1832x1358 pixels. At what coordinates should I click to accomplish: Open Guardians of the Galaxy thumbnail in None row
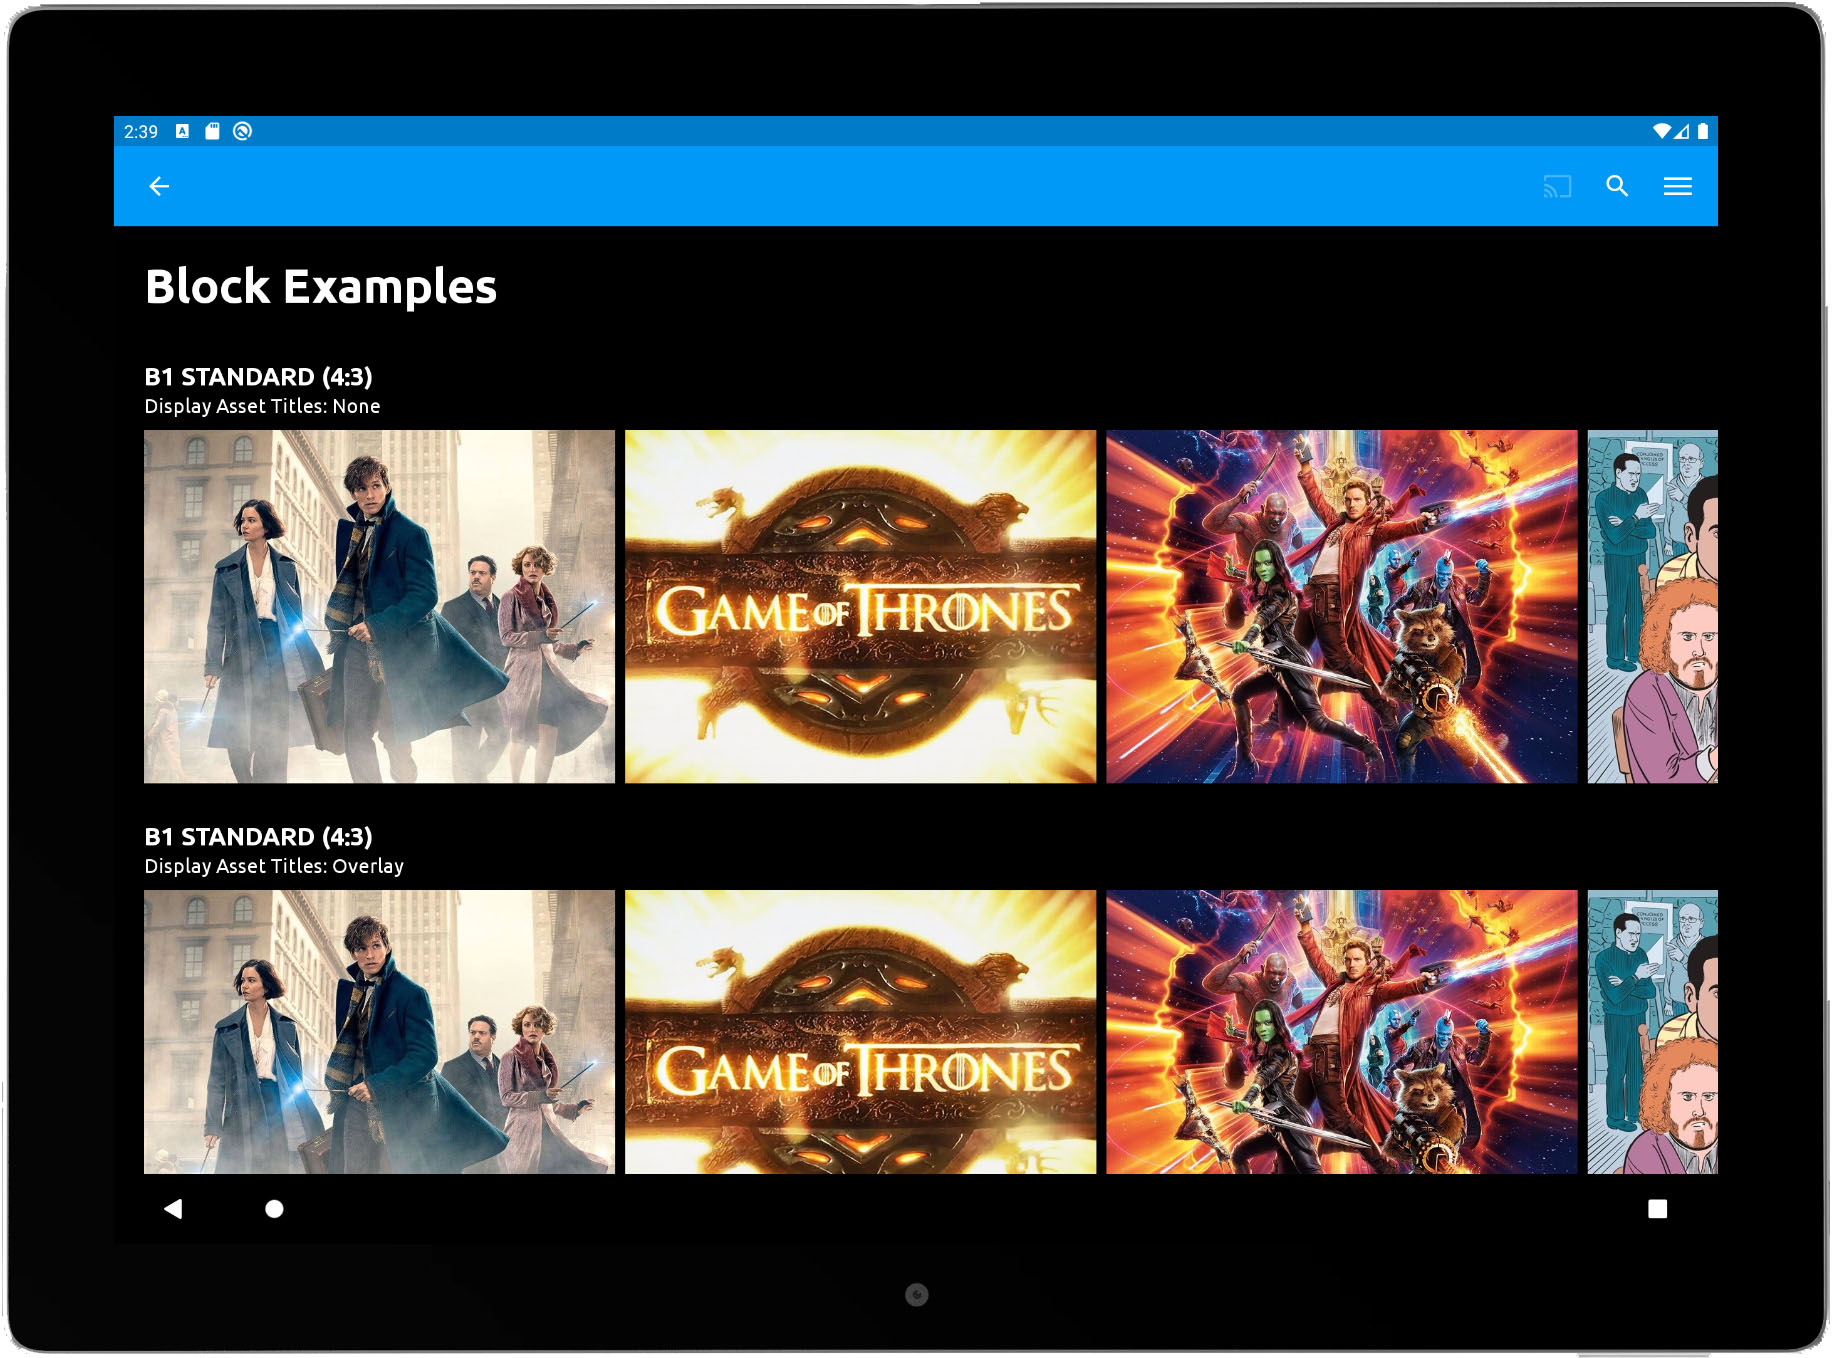click(1341, 606)
